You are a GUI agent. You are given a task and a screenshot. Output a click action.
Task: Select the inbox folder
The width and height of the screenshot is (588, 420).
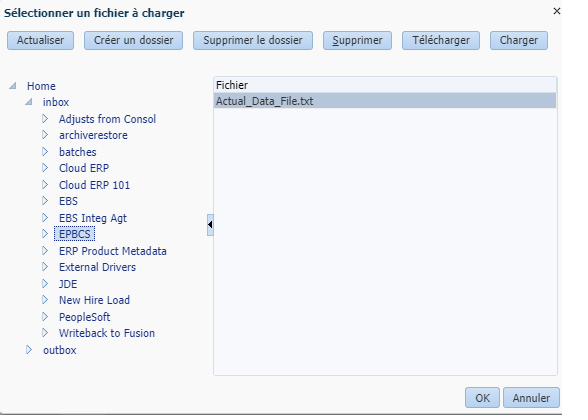point(56,102)
